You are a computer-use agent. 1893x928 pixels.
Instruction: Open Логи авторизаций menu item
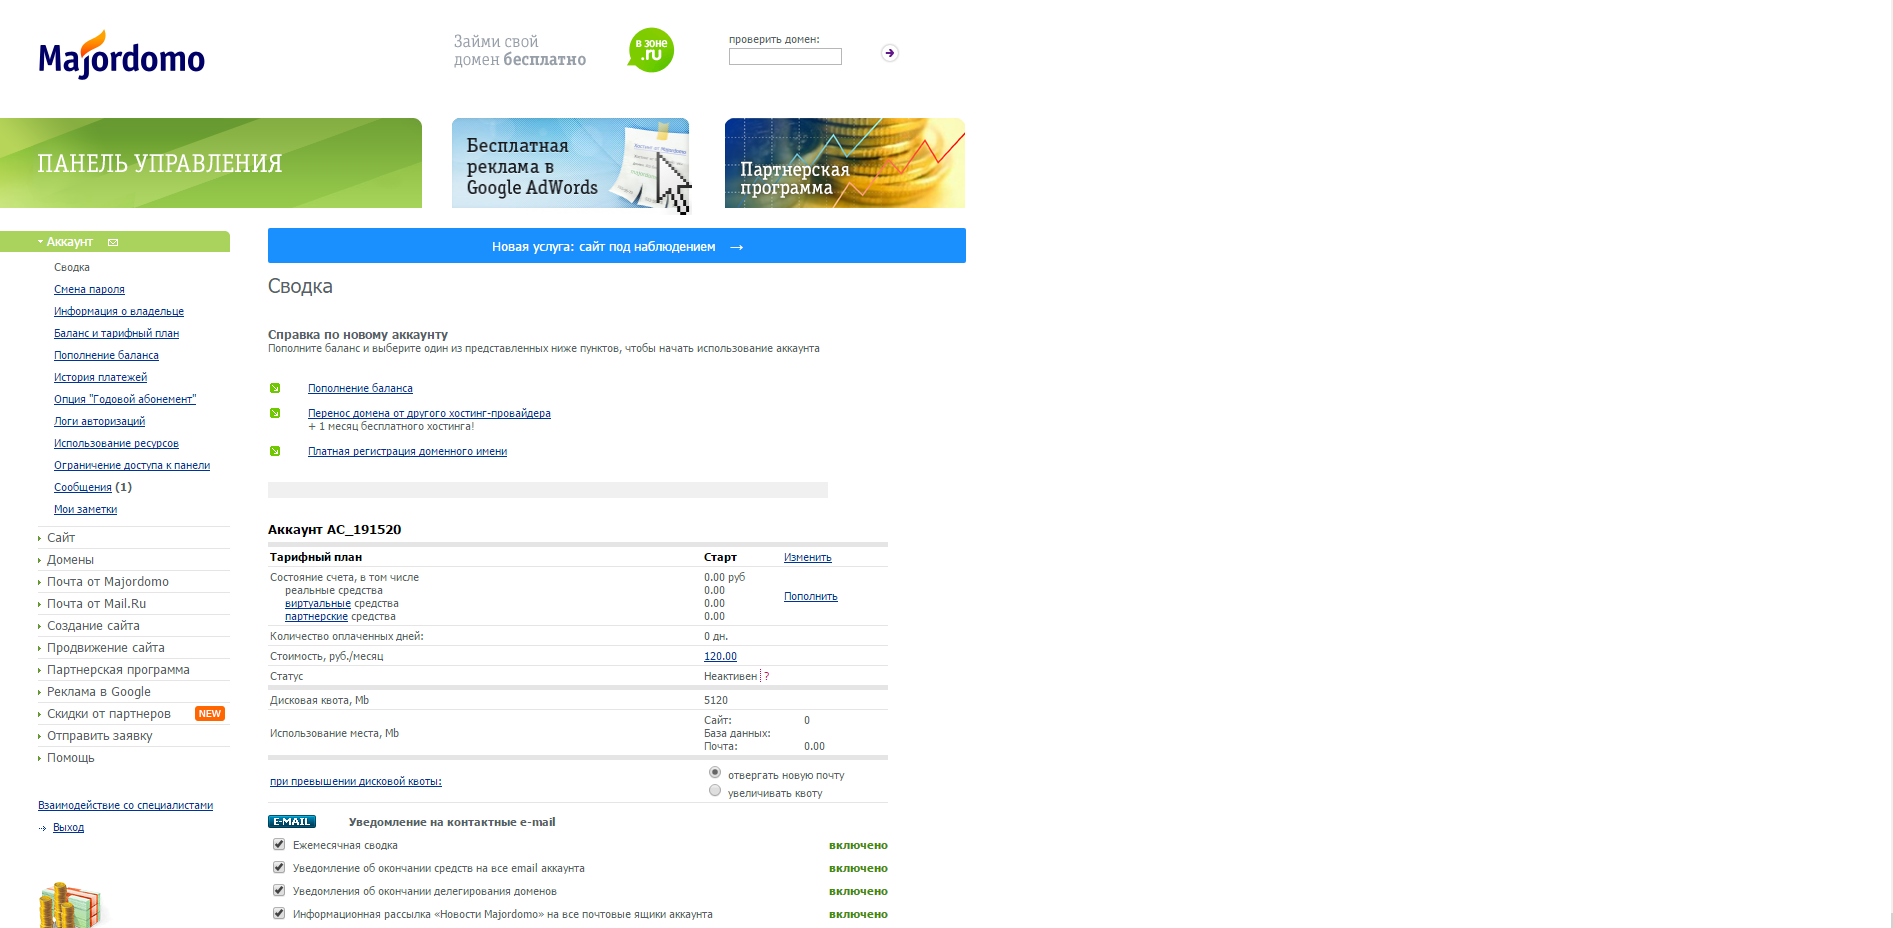[99, 421]
